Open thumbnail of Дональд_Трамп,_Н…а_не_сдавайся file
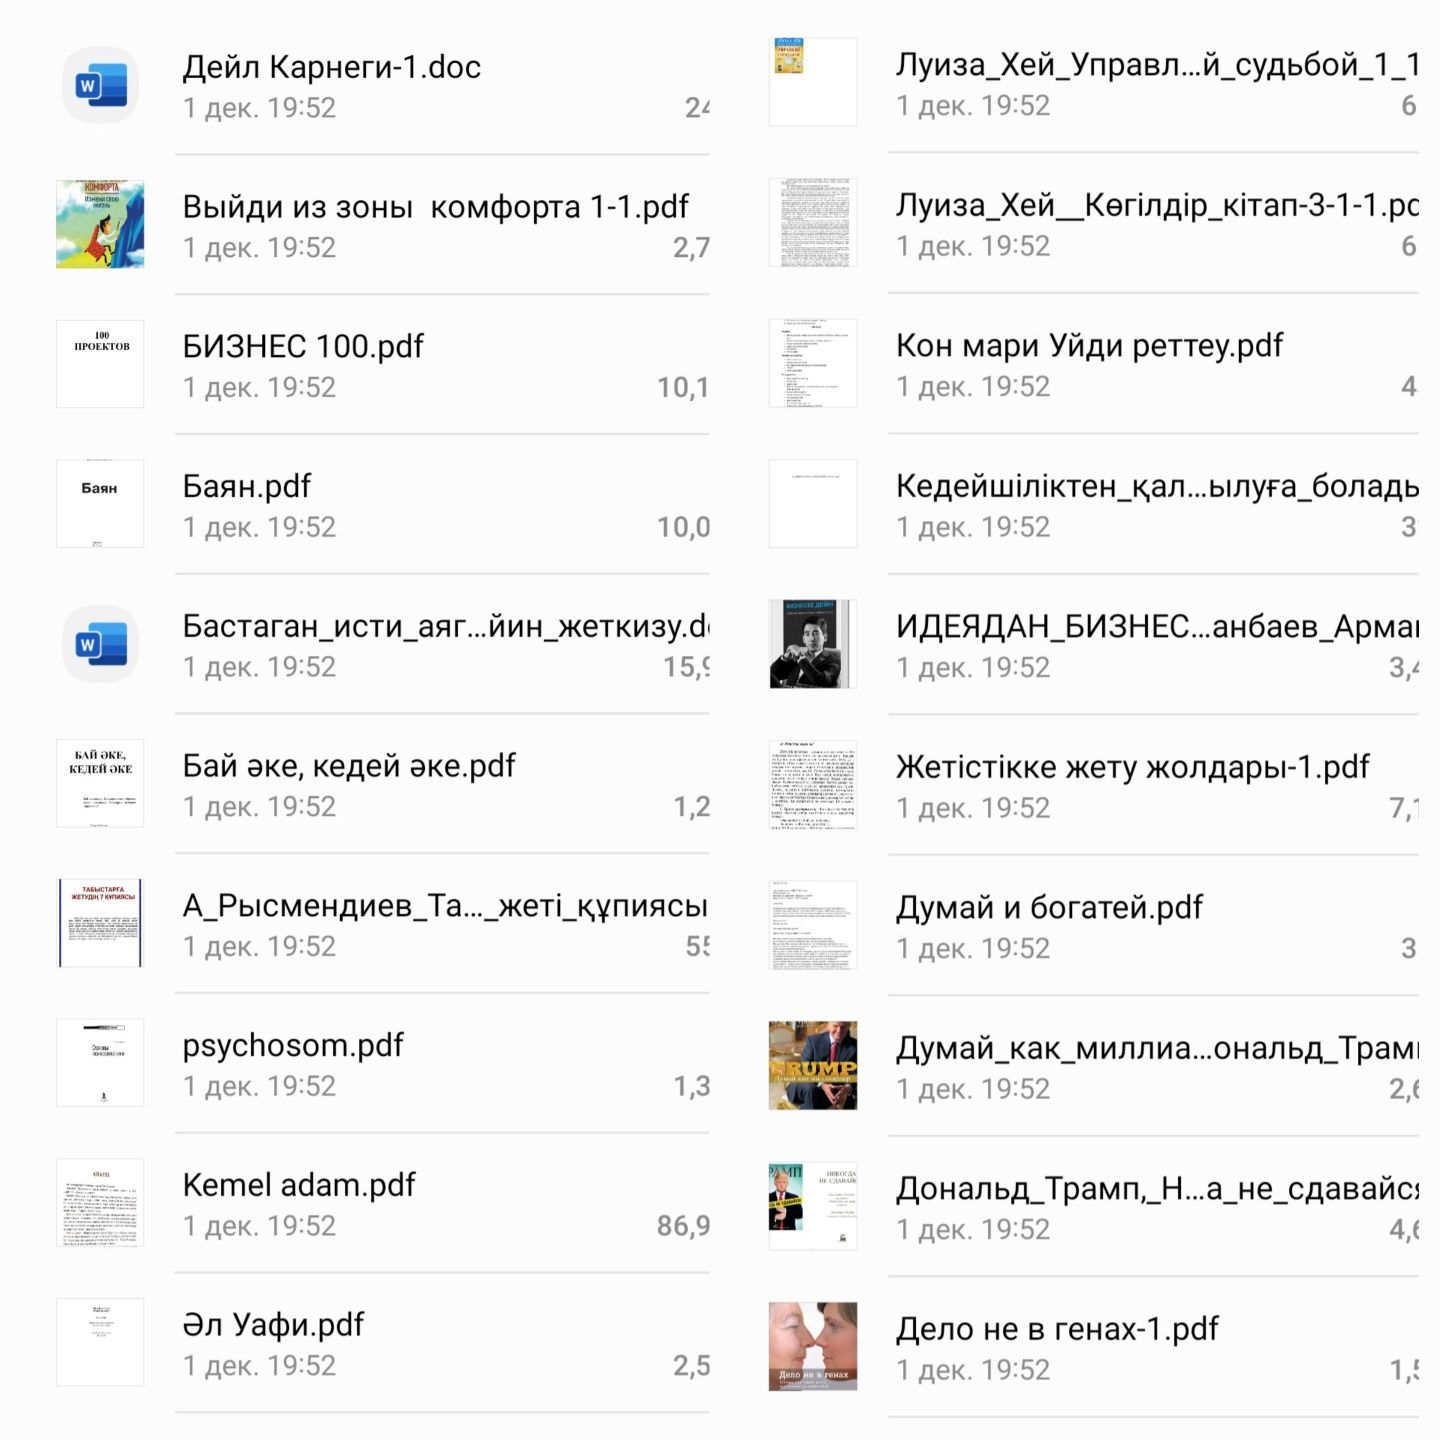Viewport: 1440px width, 1440px height. pyautogui.click(x=813, y=1206)
